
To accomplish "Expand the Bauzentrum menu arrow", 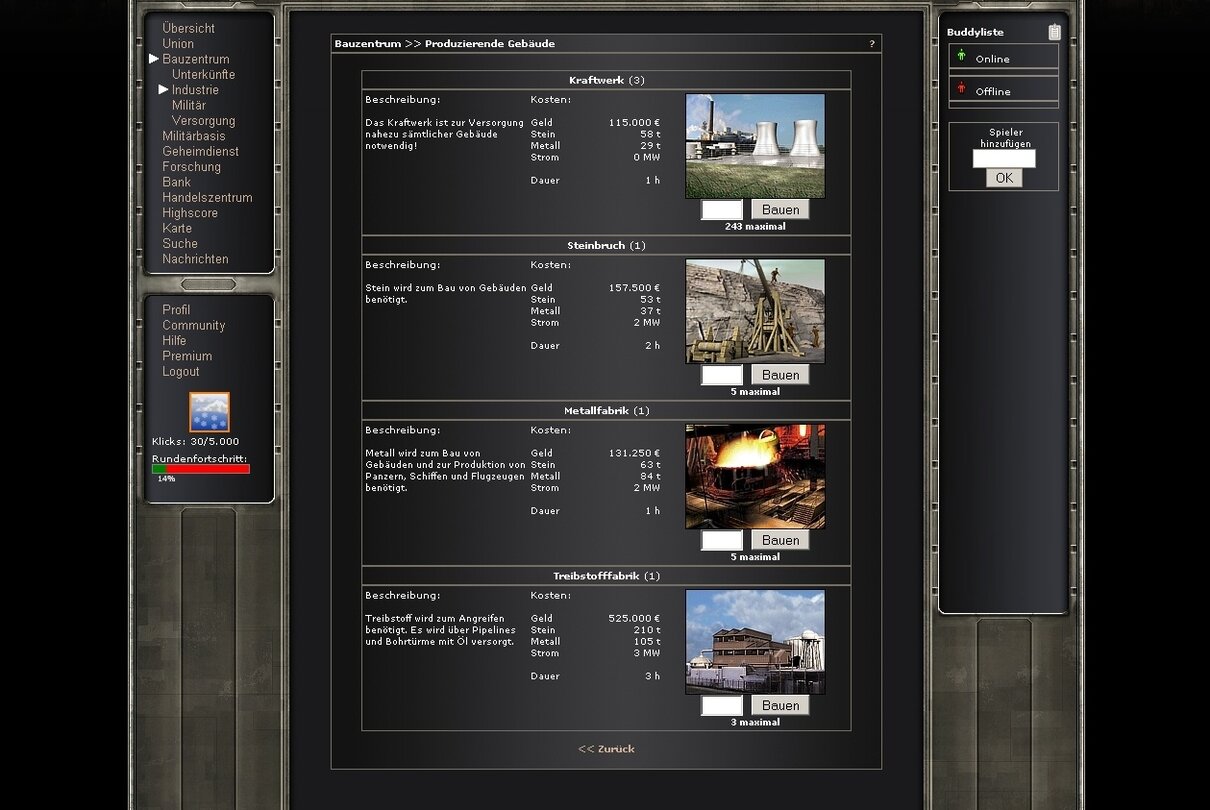I will pos(154,59).
